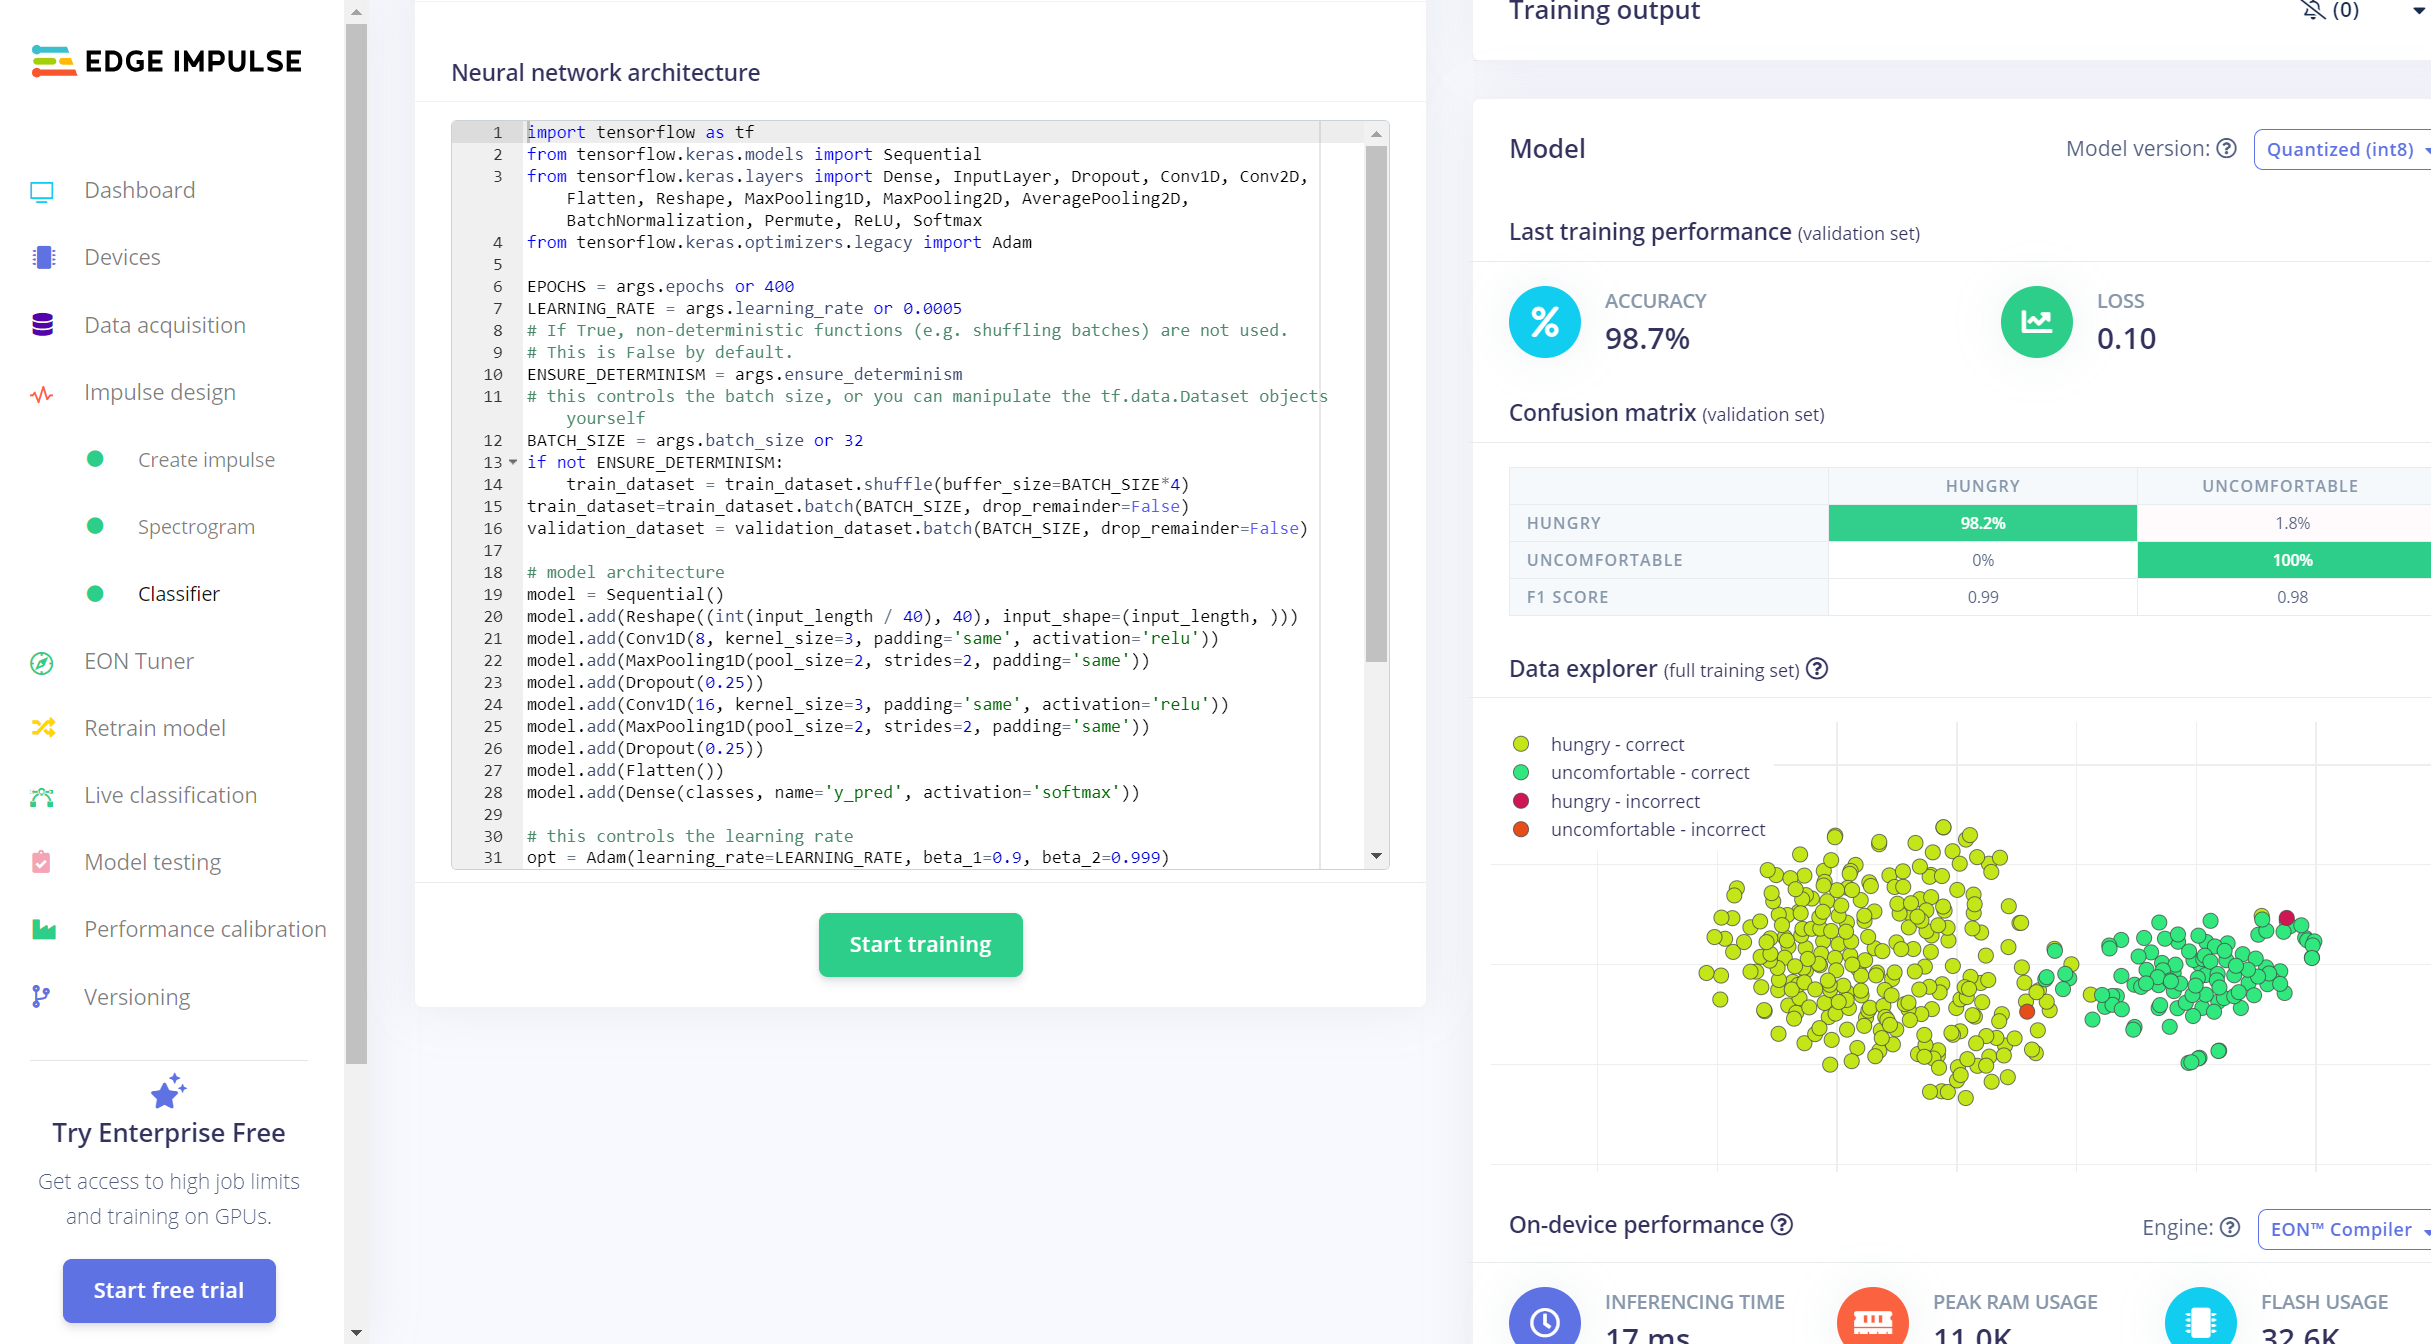Image resolution: width=2431 pixels, height=1344 pixels.
Task: Click code editor vertical scrollbar down arrow
Action: click(1376, 856)
